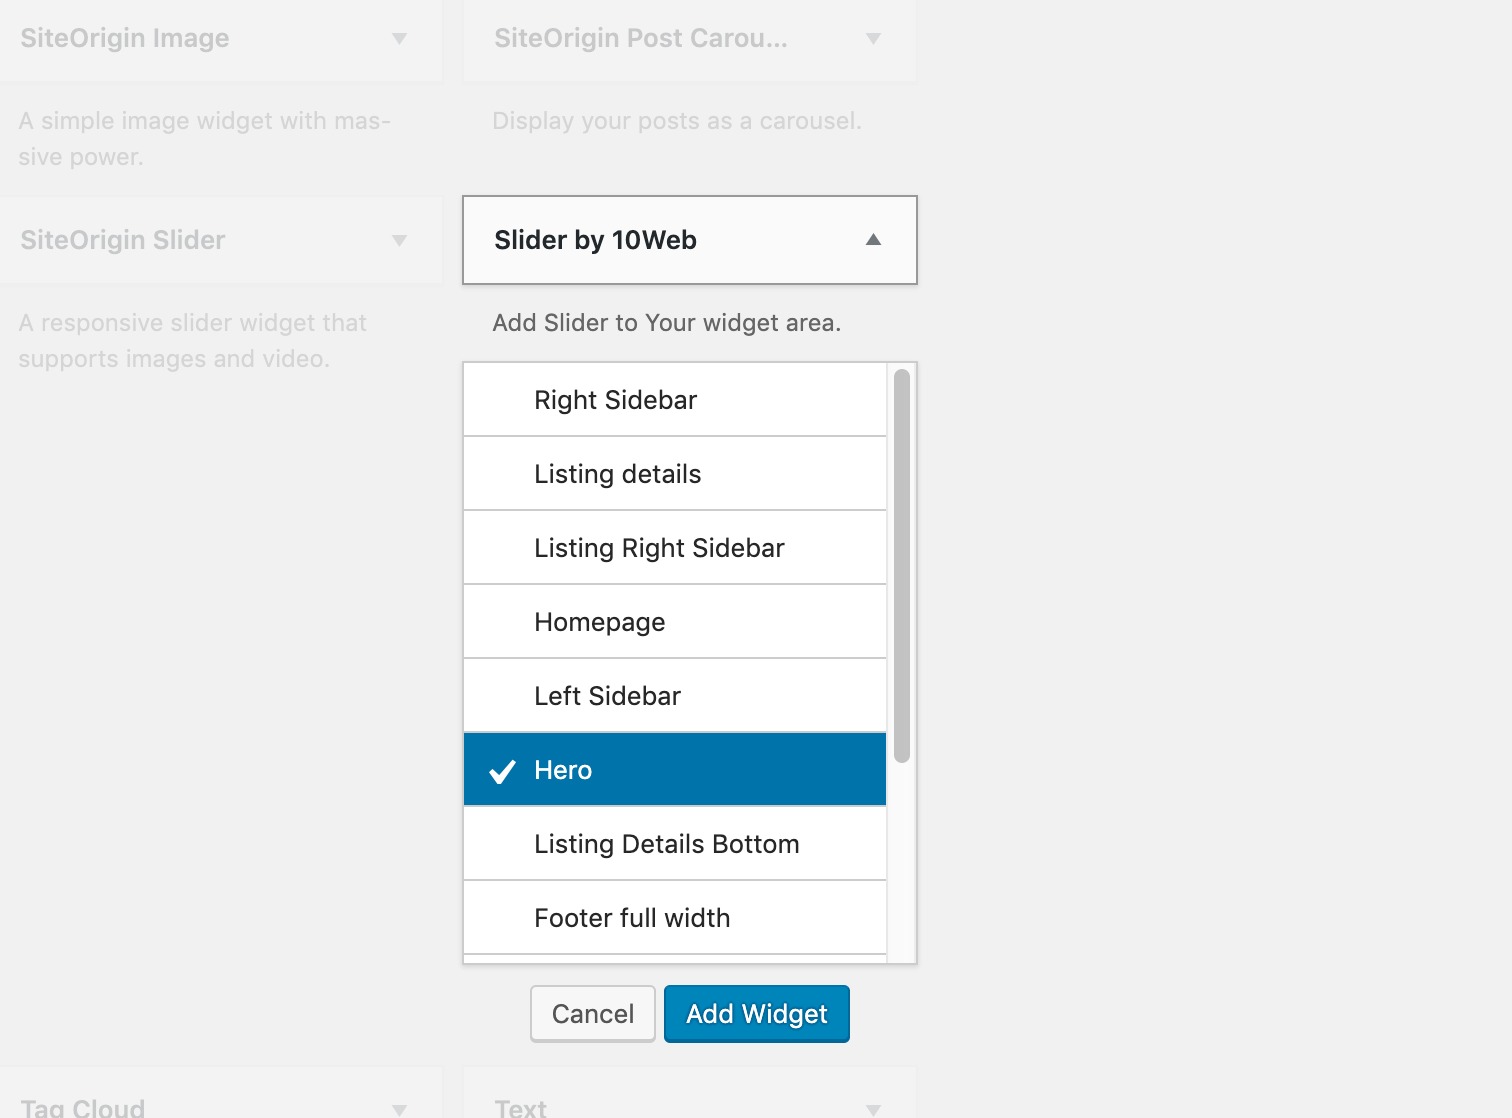This screenshot has width=1512, height=1118.
Task: Click the Add Widget button
Action: click(757, 1014)
